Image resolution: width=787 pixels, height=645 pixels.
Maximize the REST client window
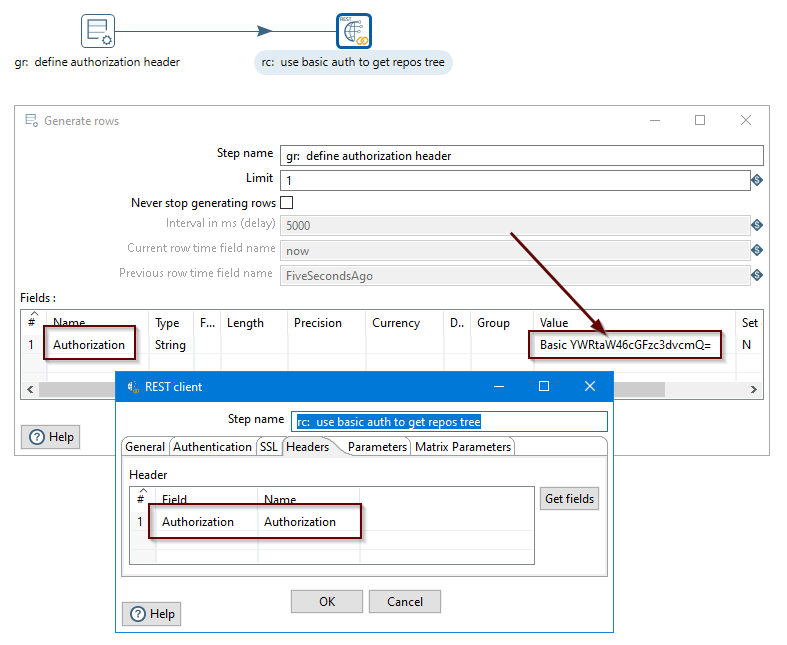pos(544,386)
